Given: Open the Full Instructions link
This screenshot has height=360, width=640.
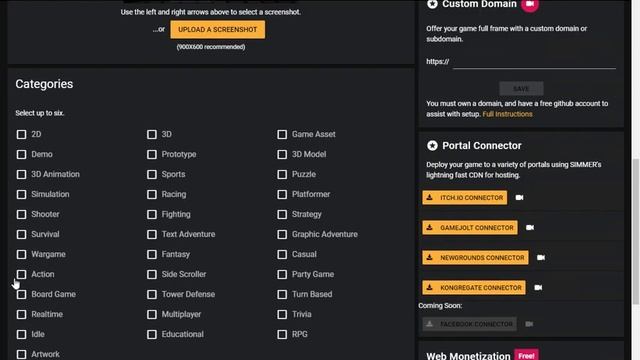Looking at the screenshot, I should click(507, 114).
